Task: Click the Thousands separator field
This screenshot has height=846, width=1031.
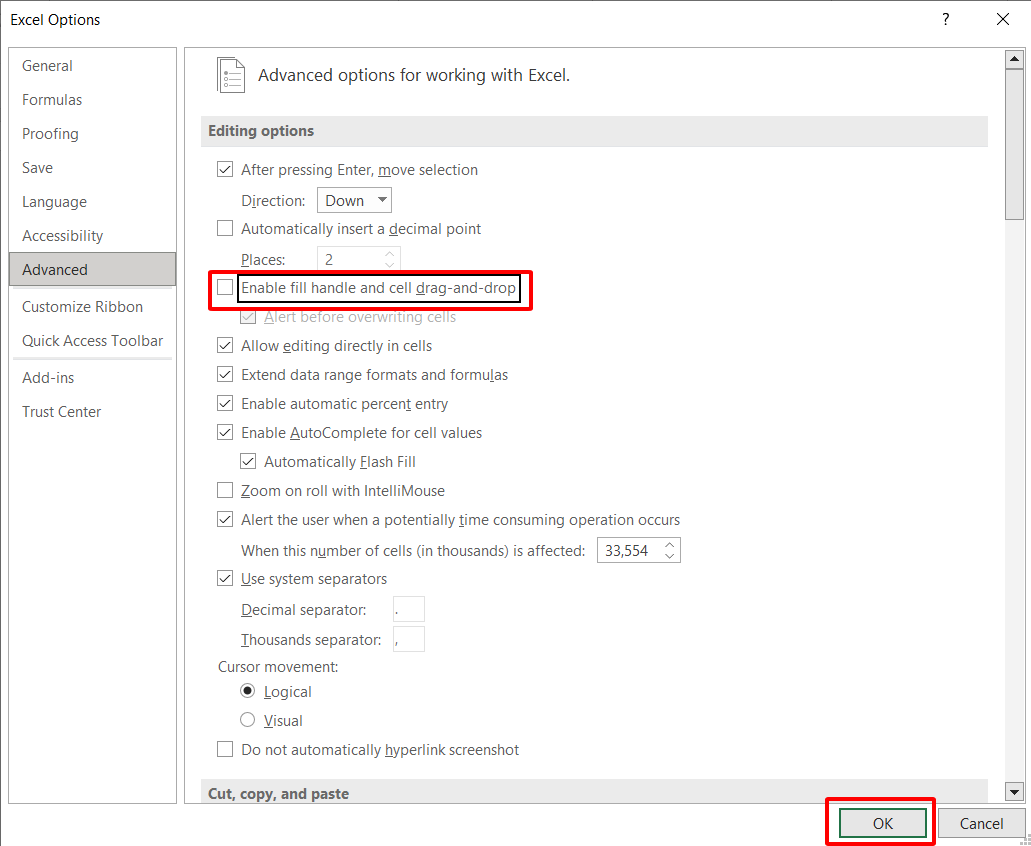Action: click(408, 639)
